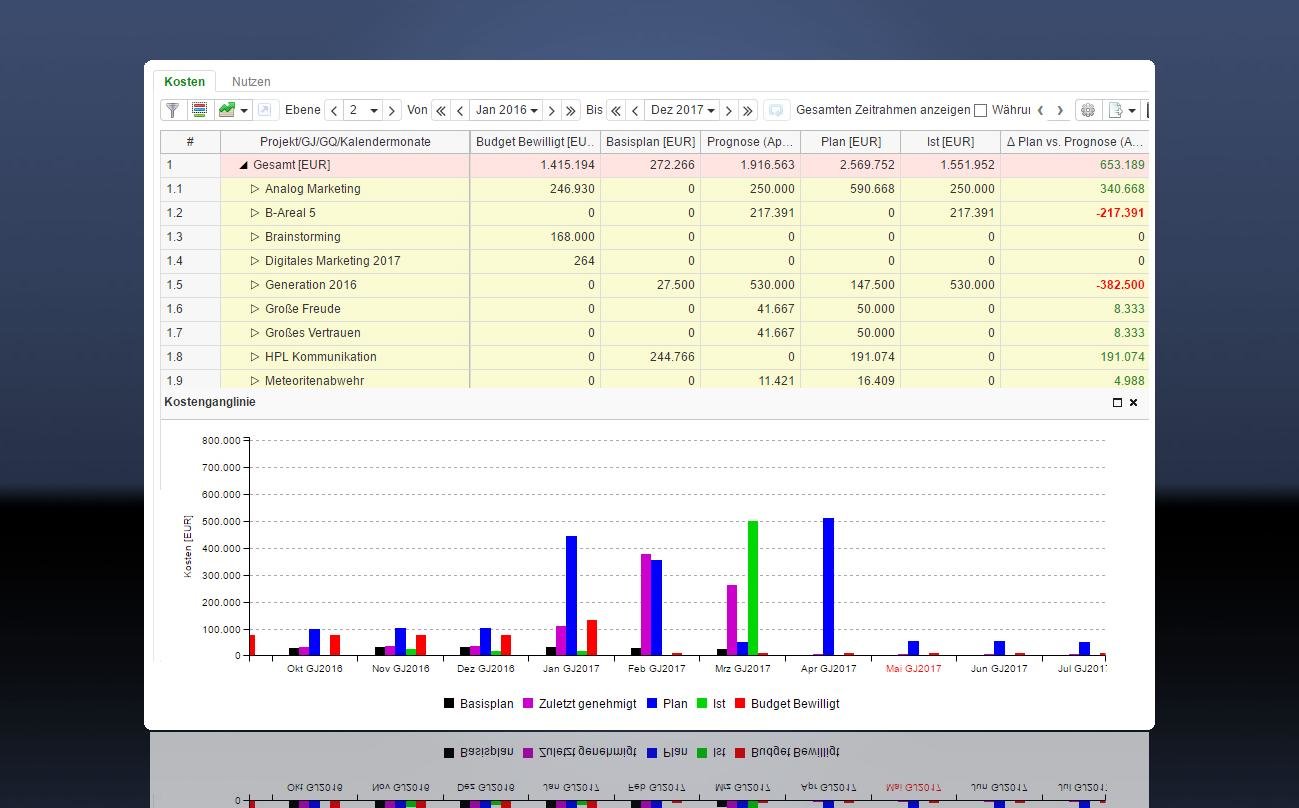The height and width of the screenshot is (808, 1299).
Task: Select the Kosten tab
Action: pos(184,82)
